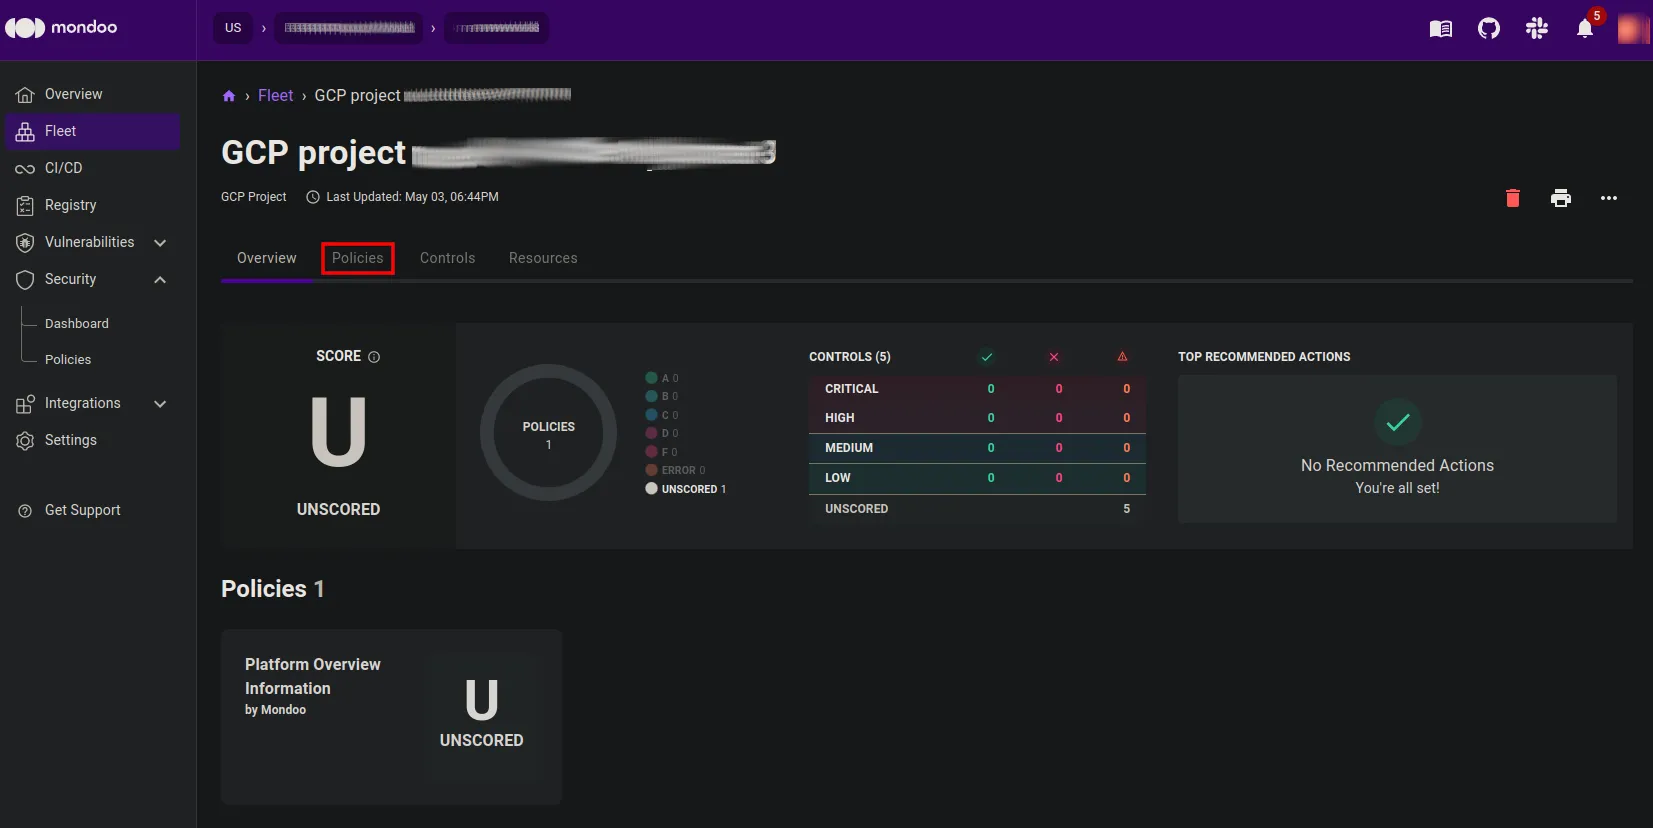Screen dimensions: 1653x828
Task: Click the Overview house icon in sidebar
Action: [x=25, y=95]
